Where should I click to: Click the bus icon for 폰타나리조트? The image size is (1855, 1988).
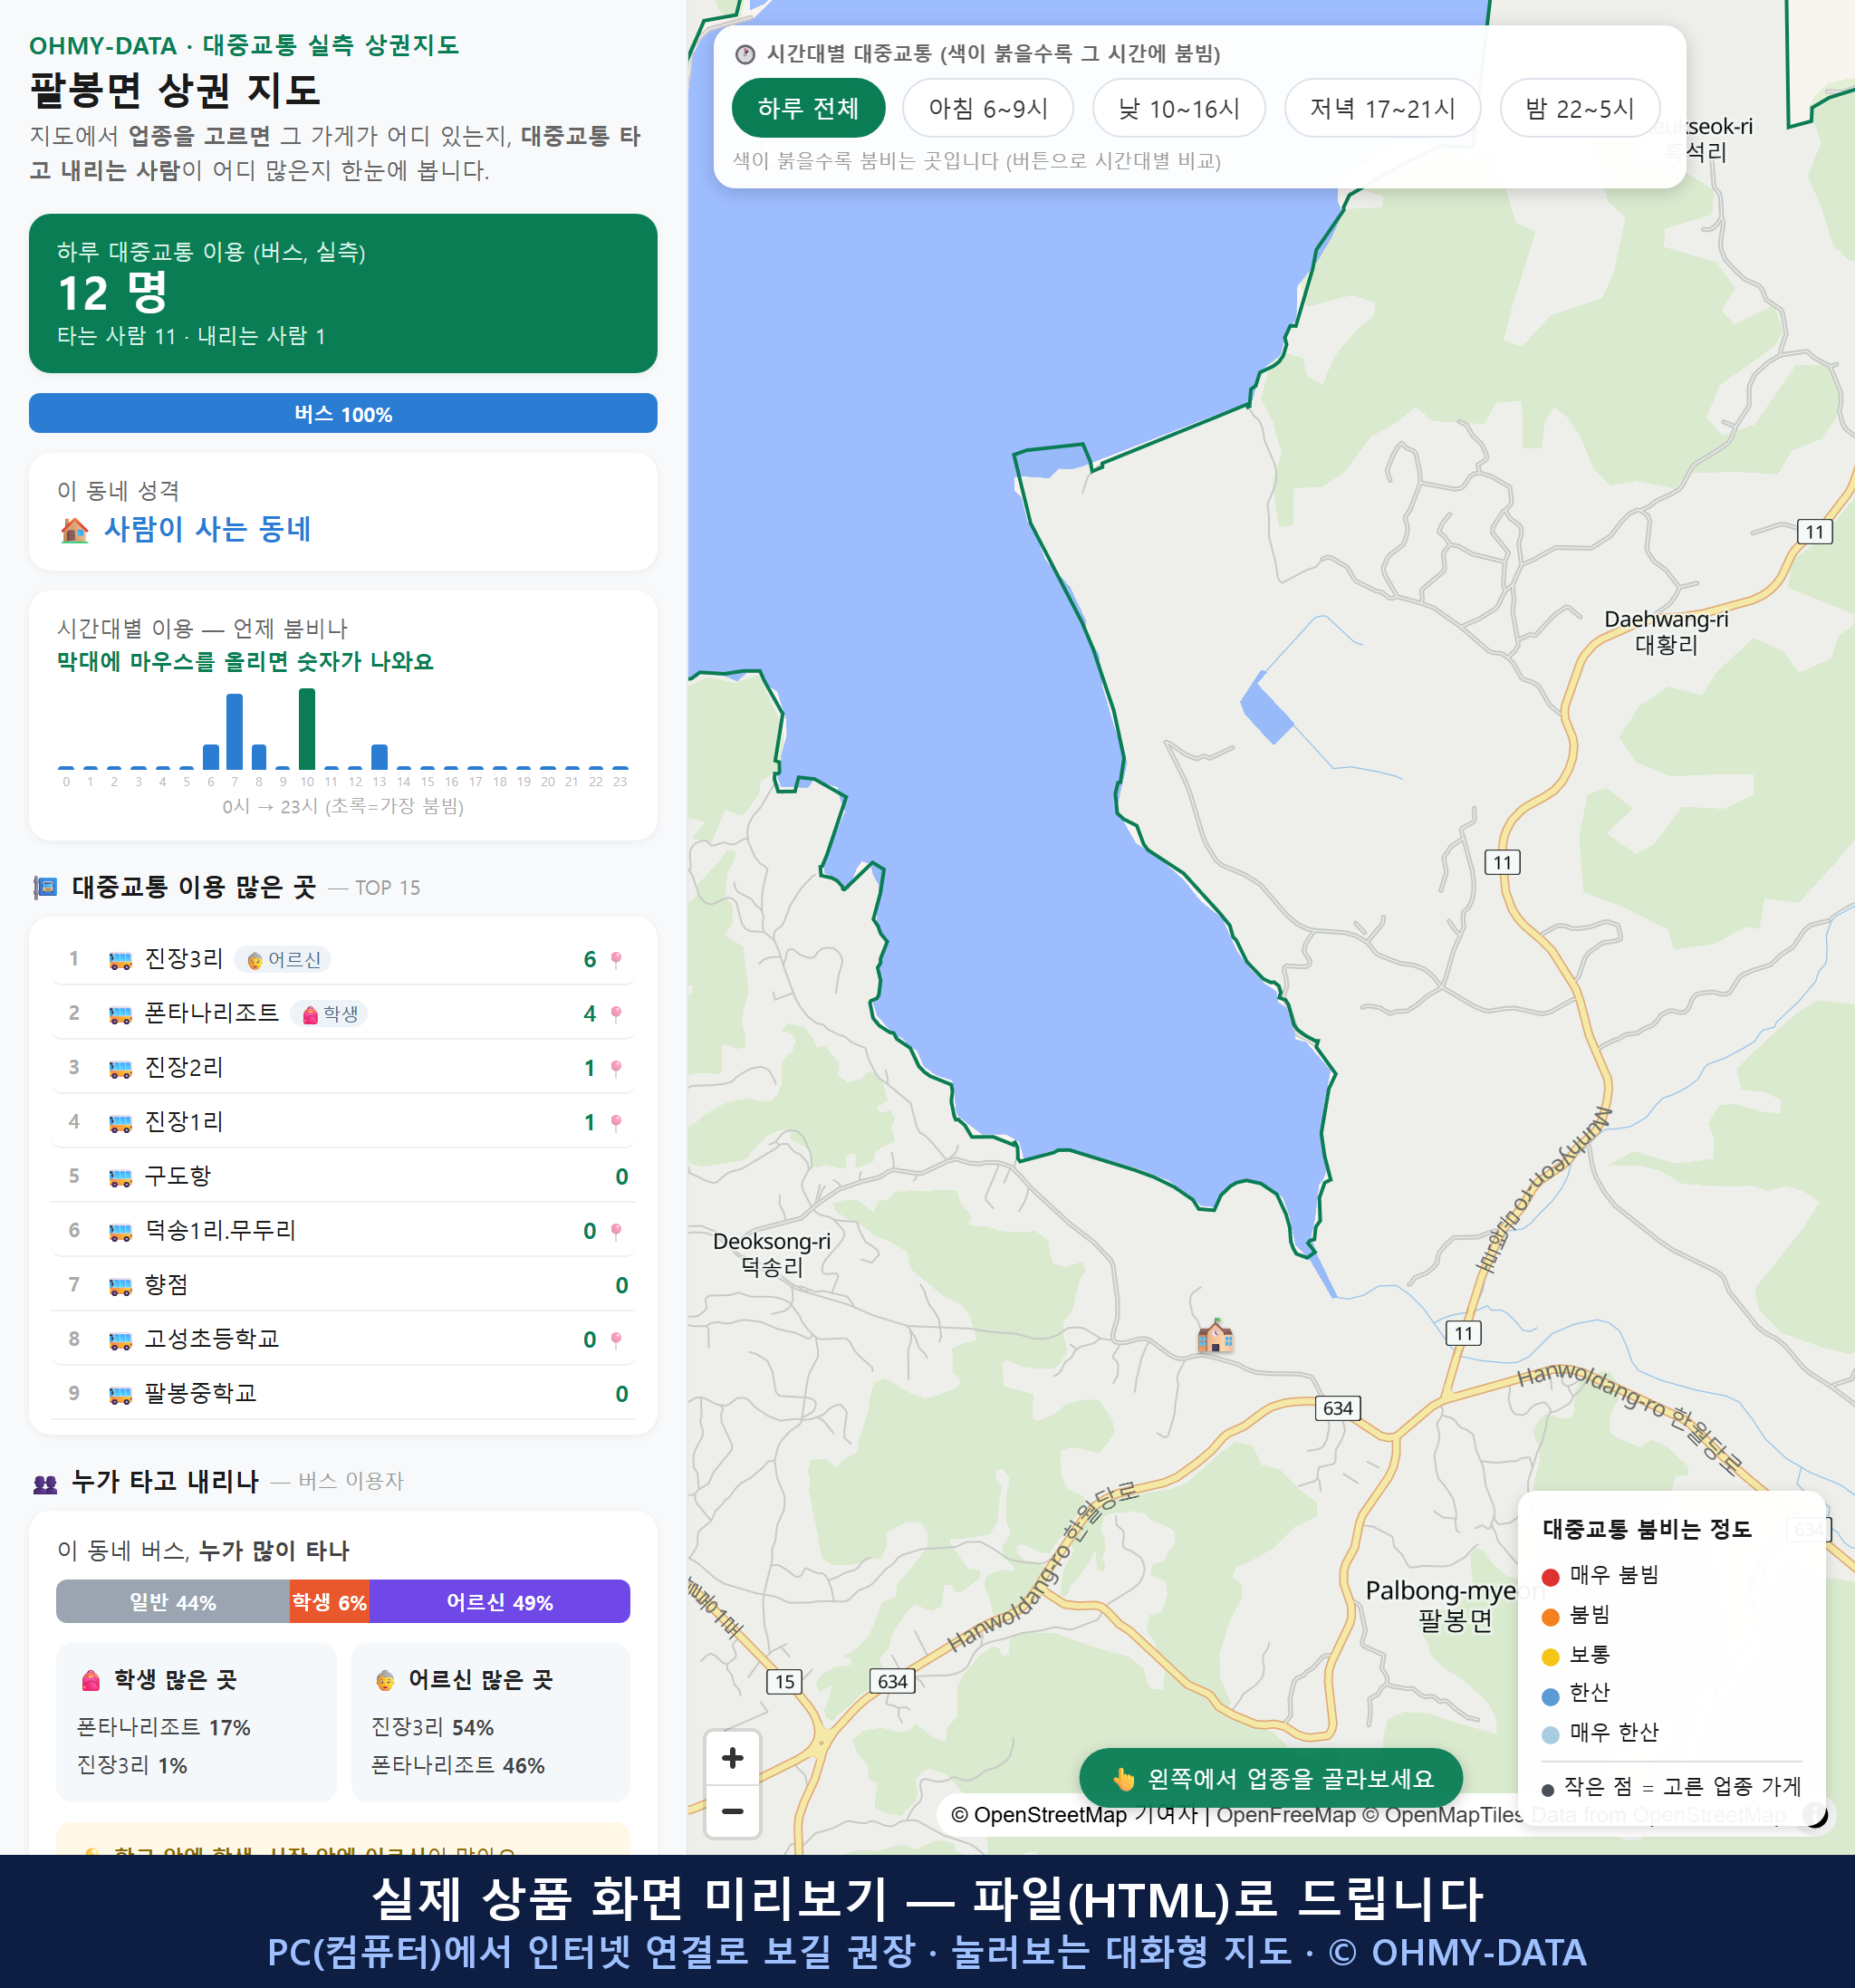tap(120, 1014)
